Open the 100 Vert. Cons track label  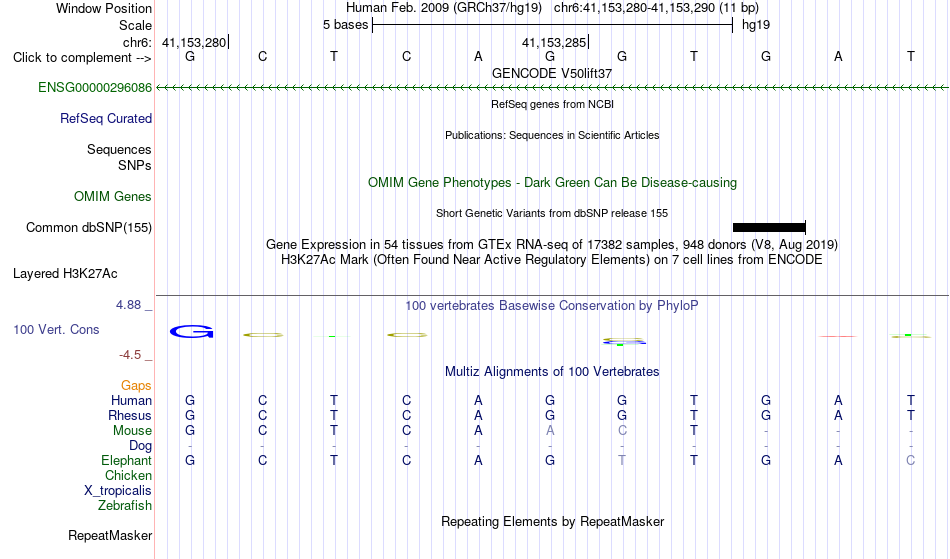pos(56,329)
